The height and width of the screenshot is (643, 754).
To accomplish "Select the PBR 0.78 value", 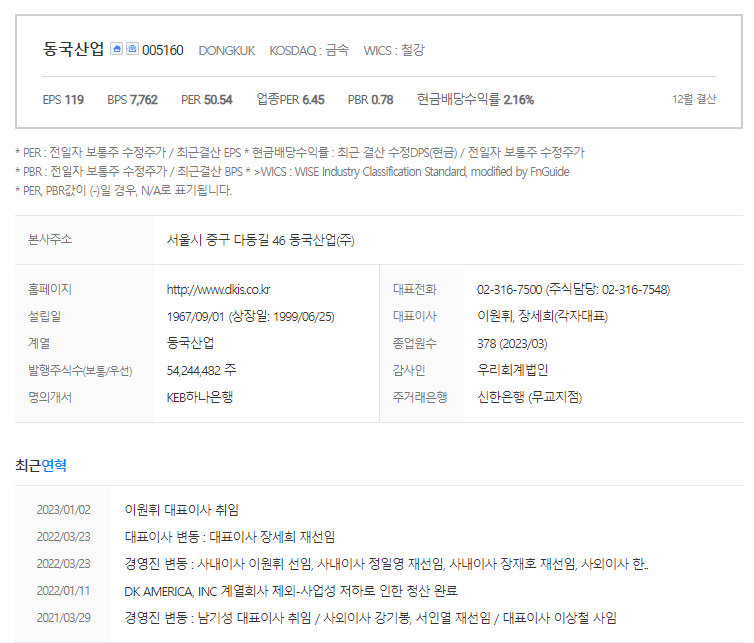I will click(x=370, y=100).
